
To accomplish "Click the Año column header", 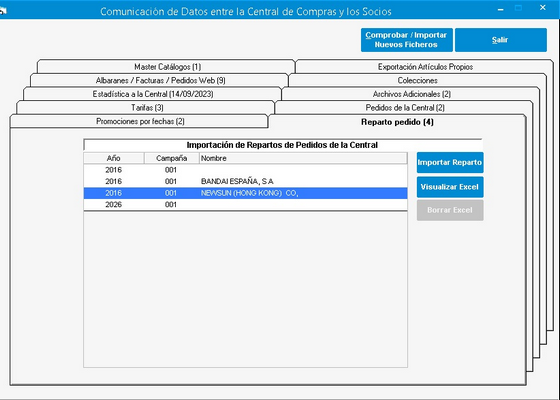I will pos(114,158).
